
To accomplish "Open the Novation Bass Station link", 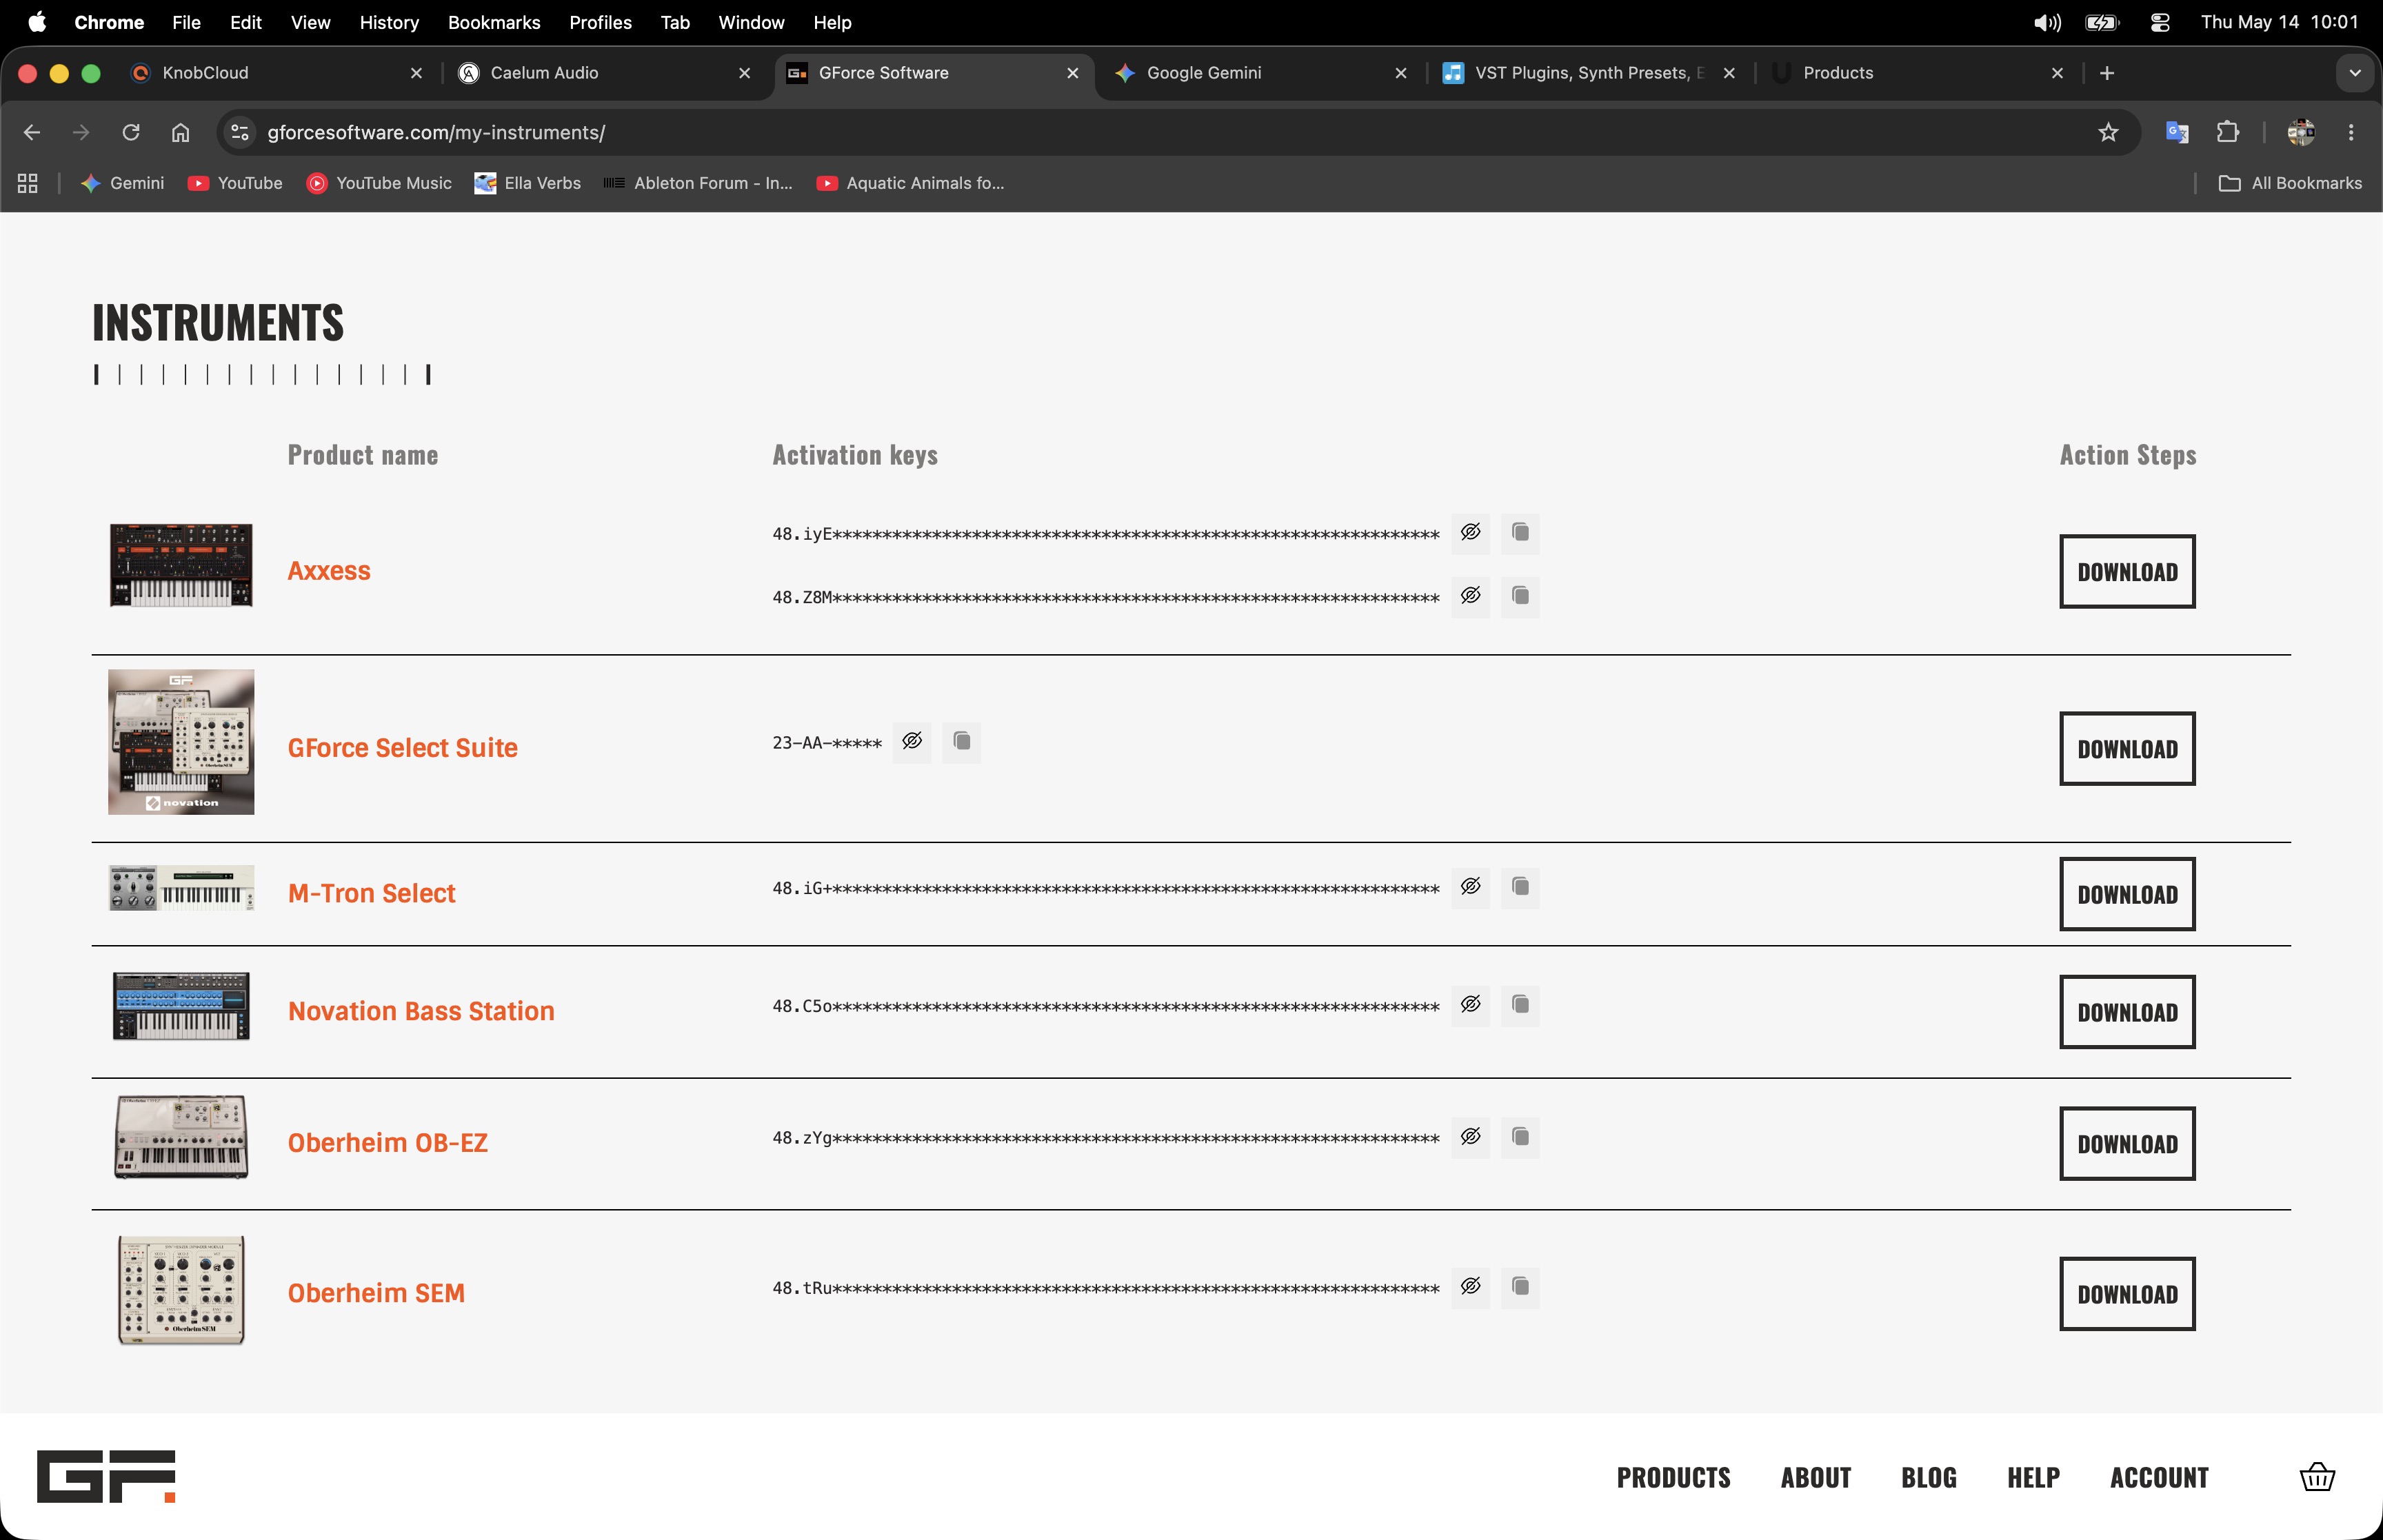I will 421,1011.
